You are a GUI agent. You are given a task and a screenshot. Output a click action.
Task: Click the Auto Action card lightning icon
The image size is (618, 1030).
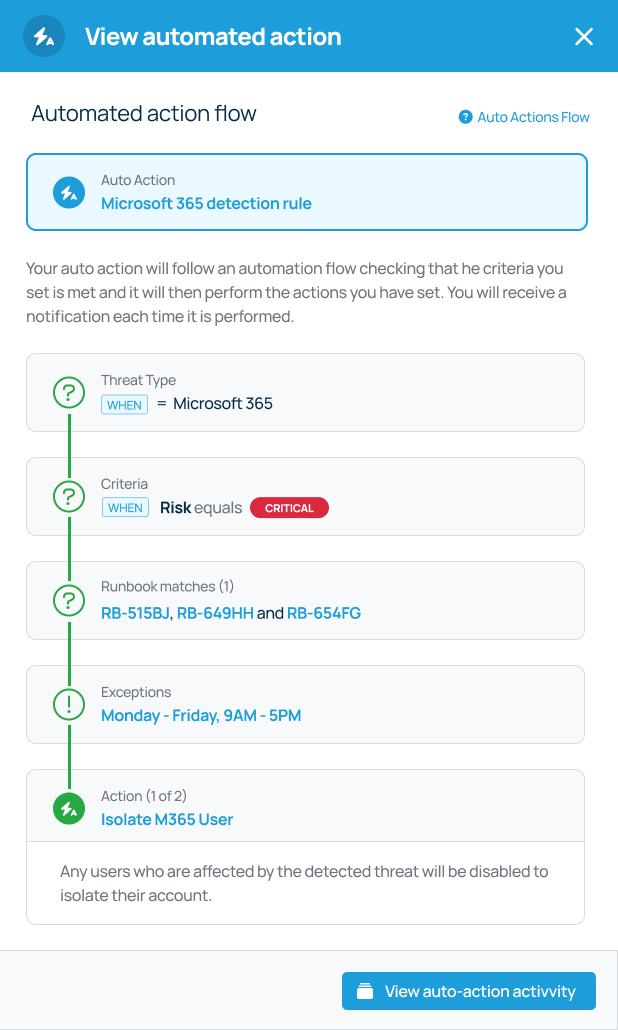click(x=68, y=192)
